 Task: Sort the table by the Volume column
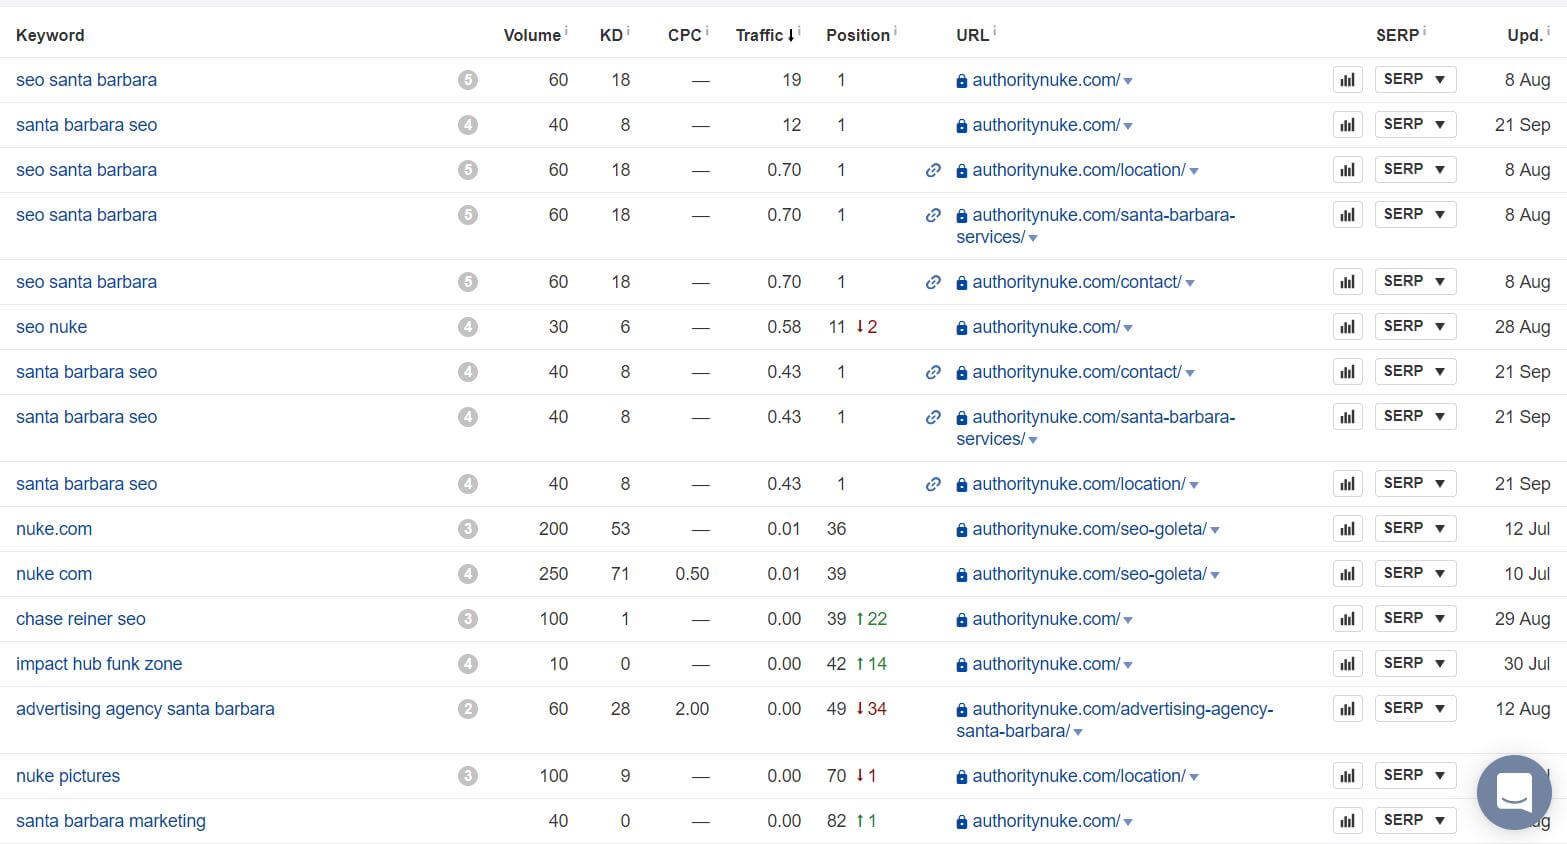click(x=532, y=35)
